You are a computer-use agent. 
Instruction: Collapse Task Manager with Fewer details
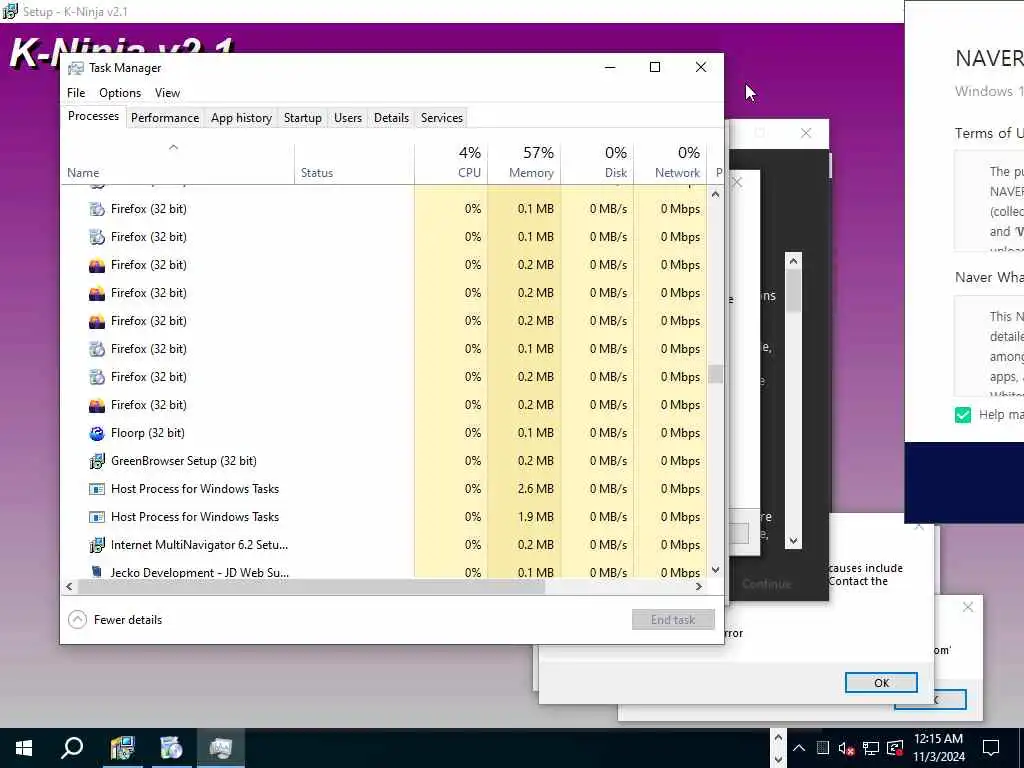(x=115, y=620)
